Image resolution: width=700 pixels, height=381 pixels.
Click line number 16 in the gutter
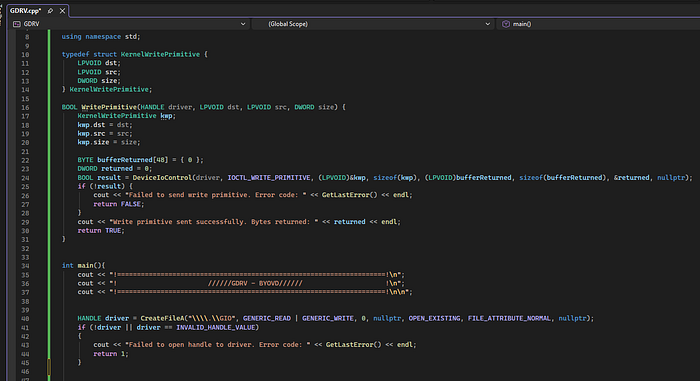click(25, 108)
